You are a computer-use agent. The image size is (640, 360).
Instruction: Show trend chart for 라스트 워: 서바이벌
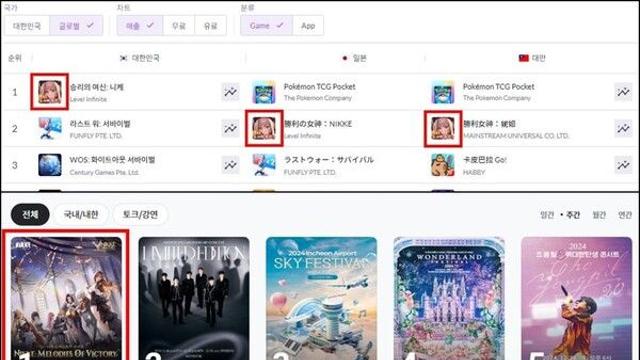pyautogui.click(x=230, y=128)
